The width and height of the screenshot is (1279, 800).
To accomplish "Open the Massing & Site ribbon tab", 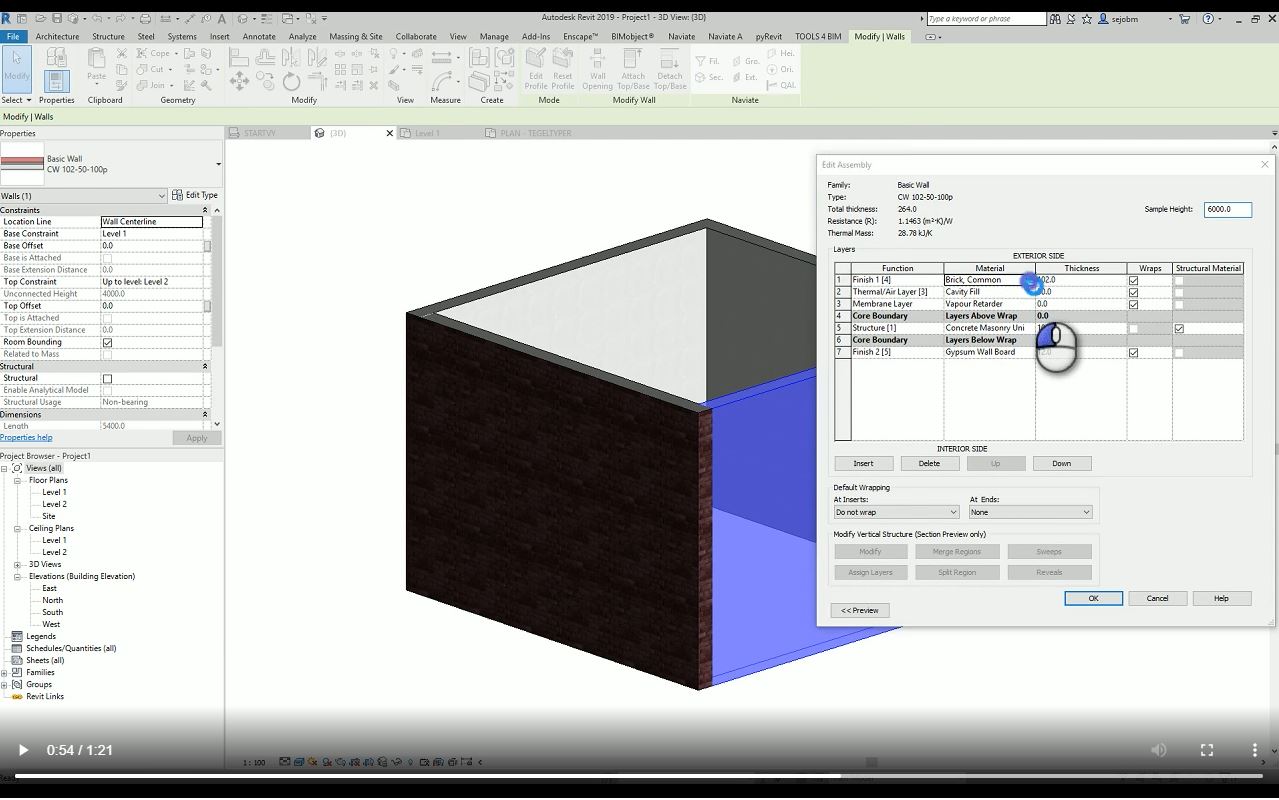I will point(356,37).
